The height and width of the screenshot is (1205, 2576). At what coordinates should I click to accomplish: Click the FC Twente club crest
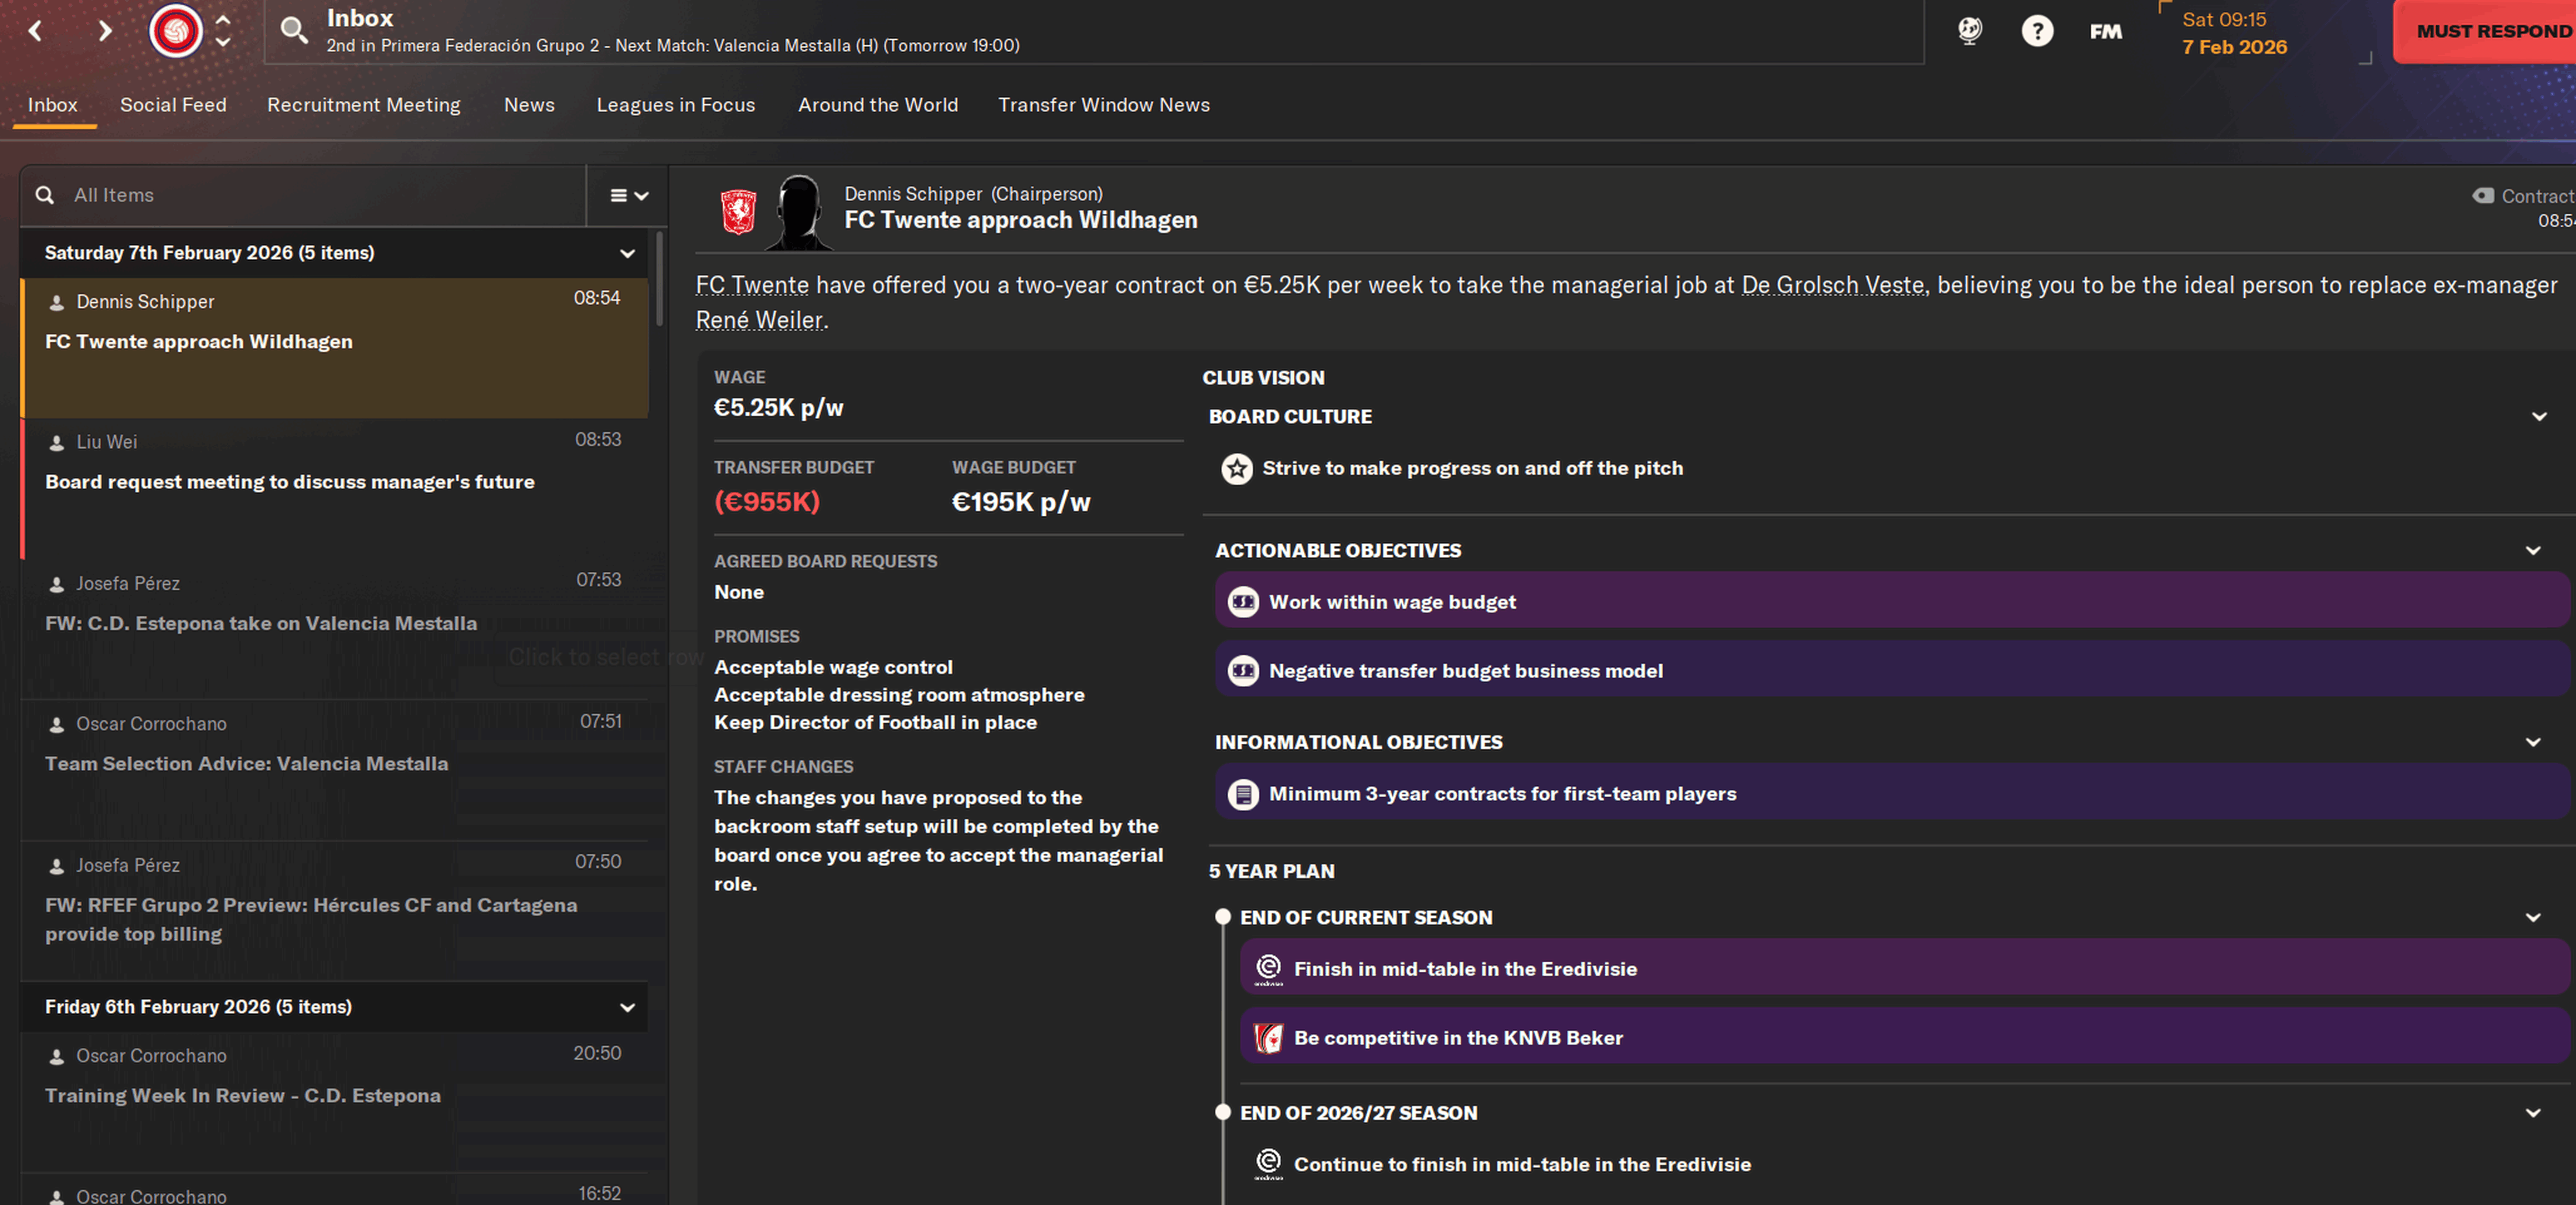738,212
